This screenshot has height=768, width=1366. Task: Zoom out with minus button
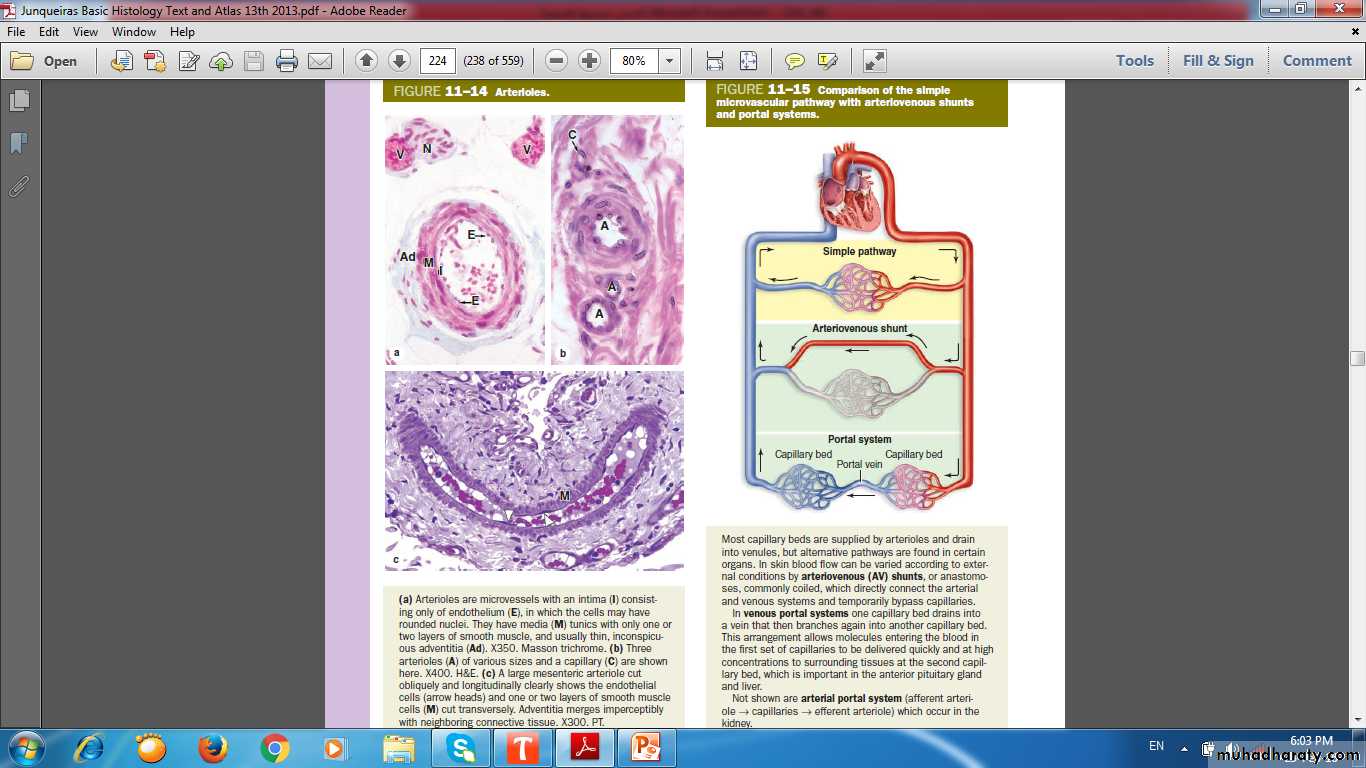[x=557, y=61]
